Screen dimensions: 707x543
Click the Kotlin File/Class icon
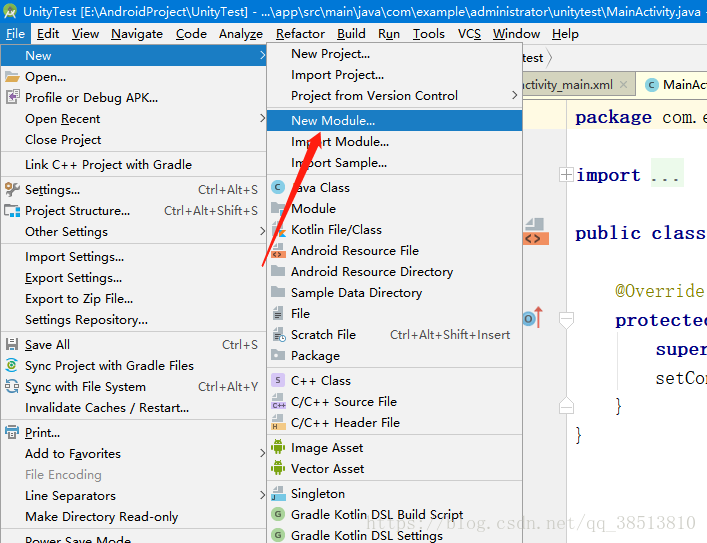click(x=278, y=230)
